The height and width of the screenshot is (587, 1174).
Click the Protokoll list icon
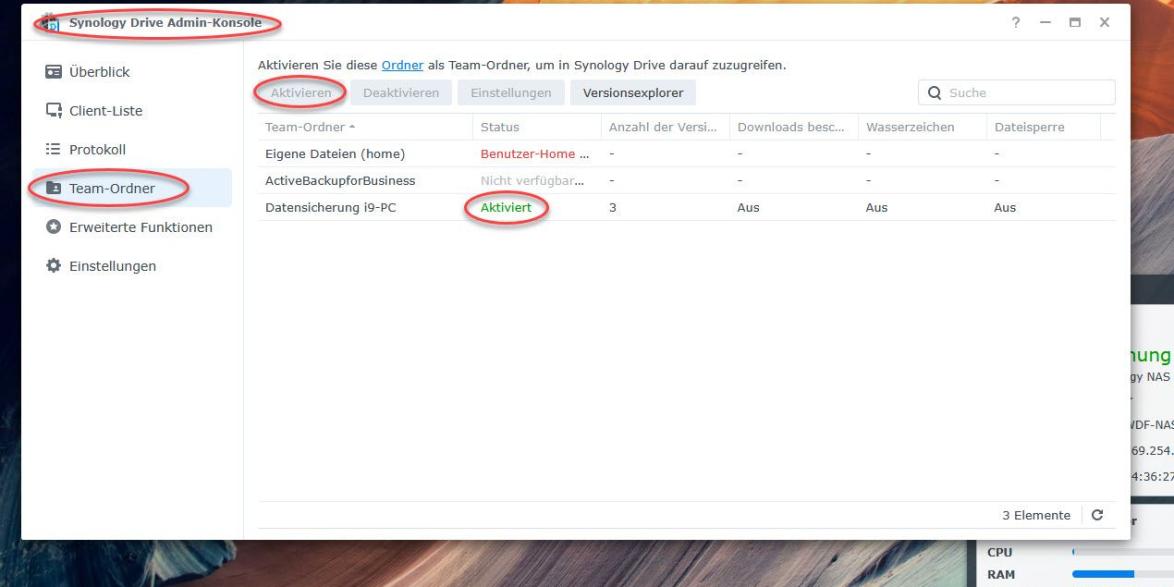[52, 150]
